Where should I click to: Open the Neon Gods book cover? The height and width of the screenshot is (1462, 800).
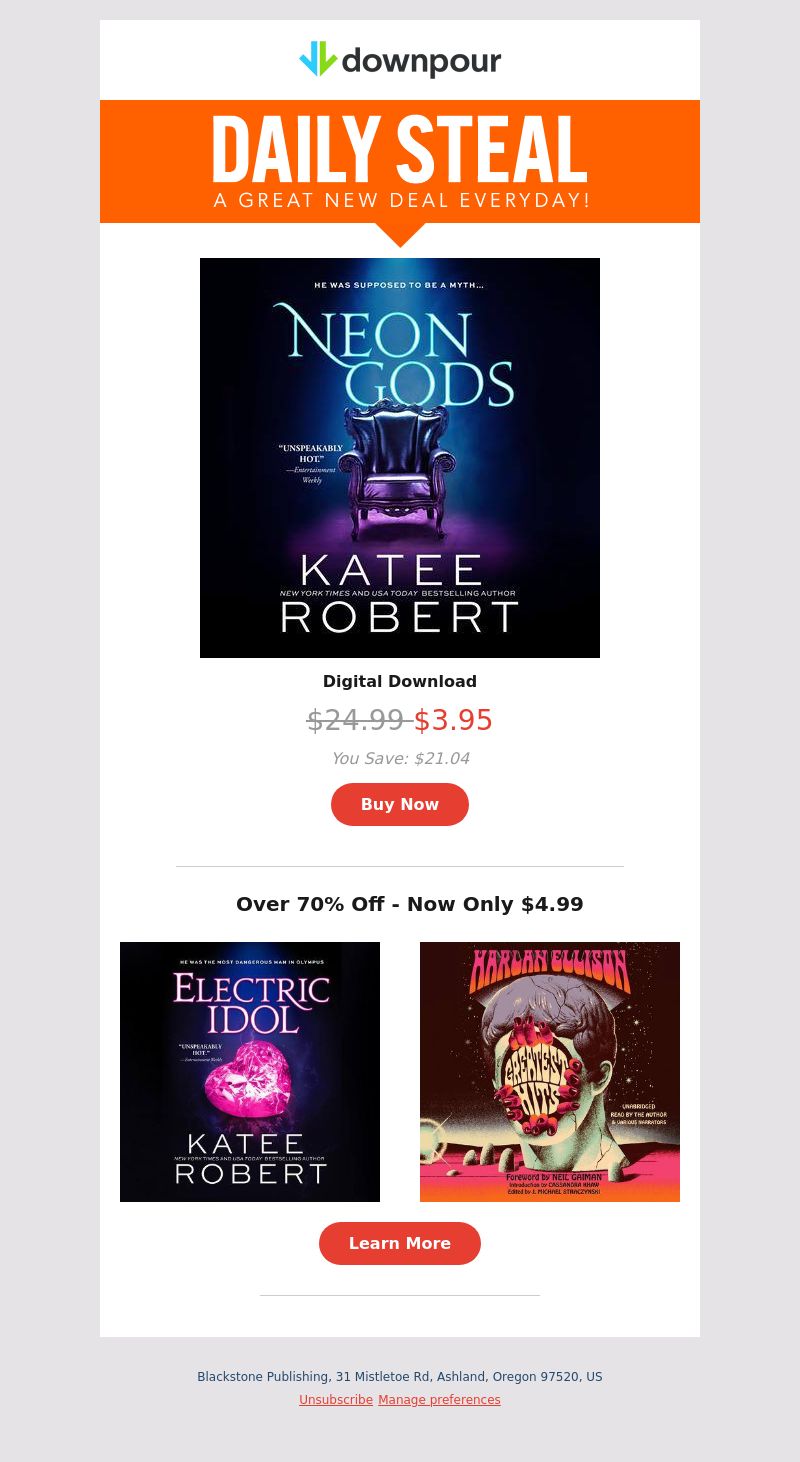(400, 458)
